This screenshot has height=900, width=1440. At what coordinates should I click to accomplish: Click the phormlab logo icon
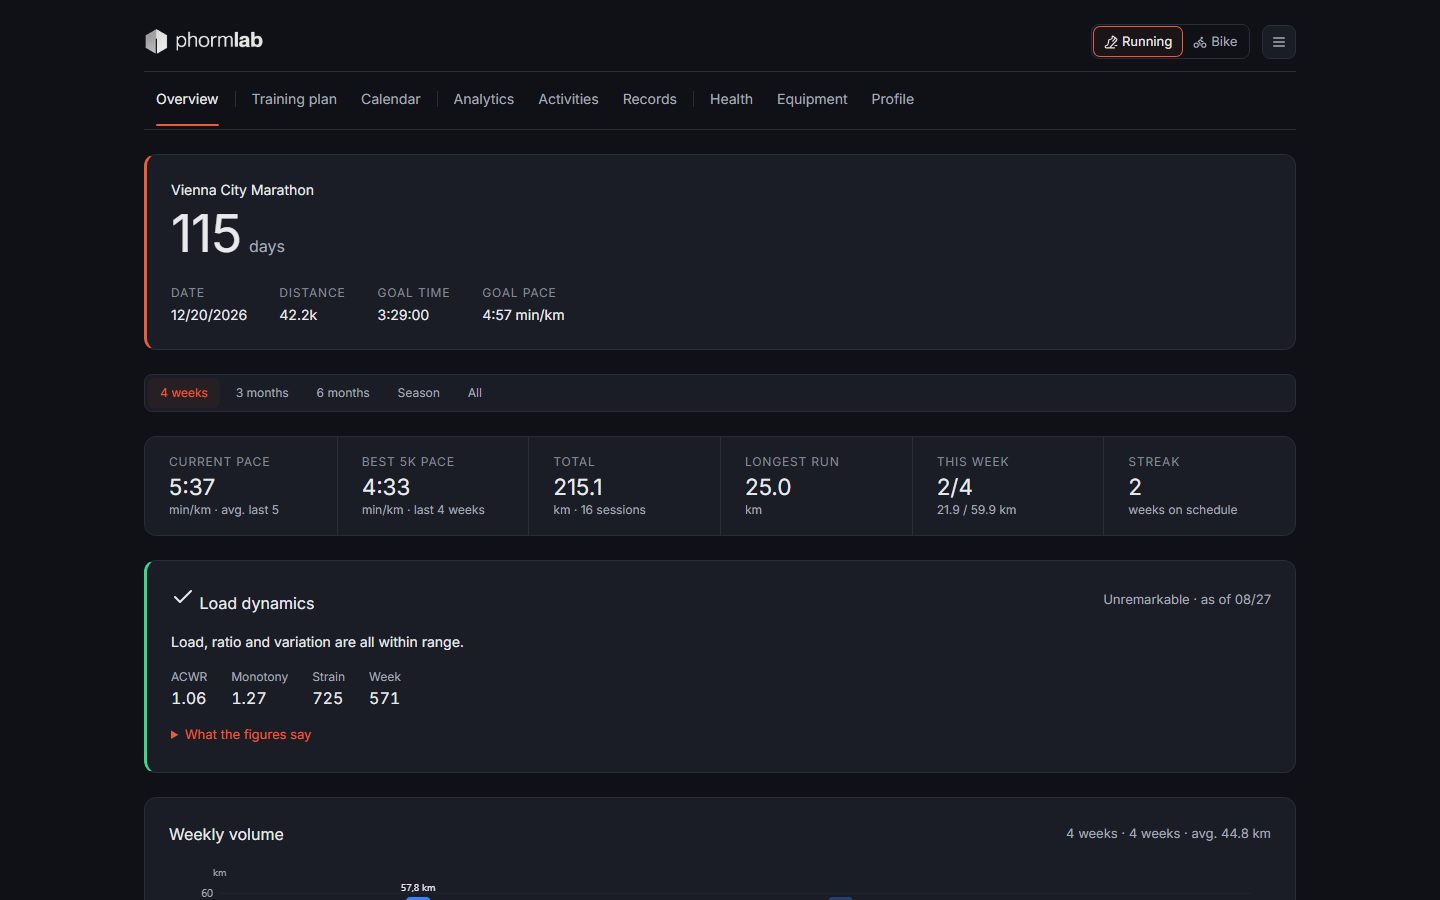[x=156, y=41]
